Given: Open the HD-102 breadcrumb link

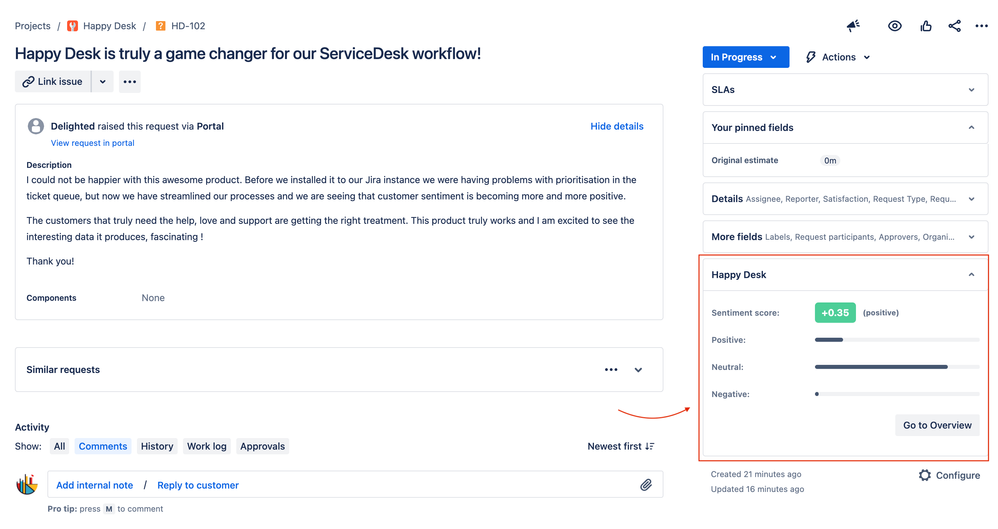Looking at the screenshot, I should pos(188,26).
